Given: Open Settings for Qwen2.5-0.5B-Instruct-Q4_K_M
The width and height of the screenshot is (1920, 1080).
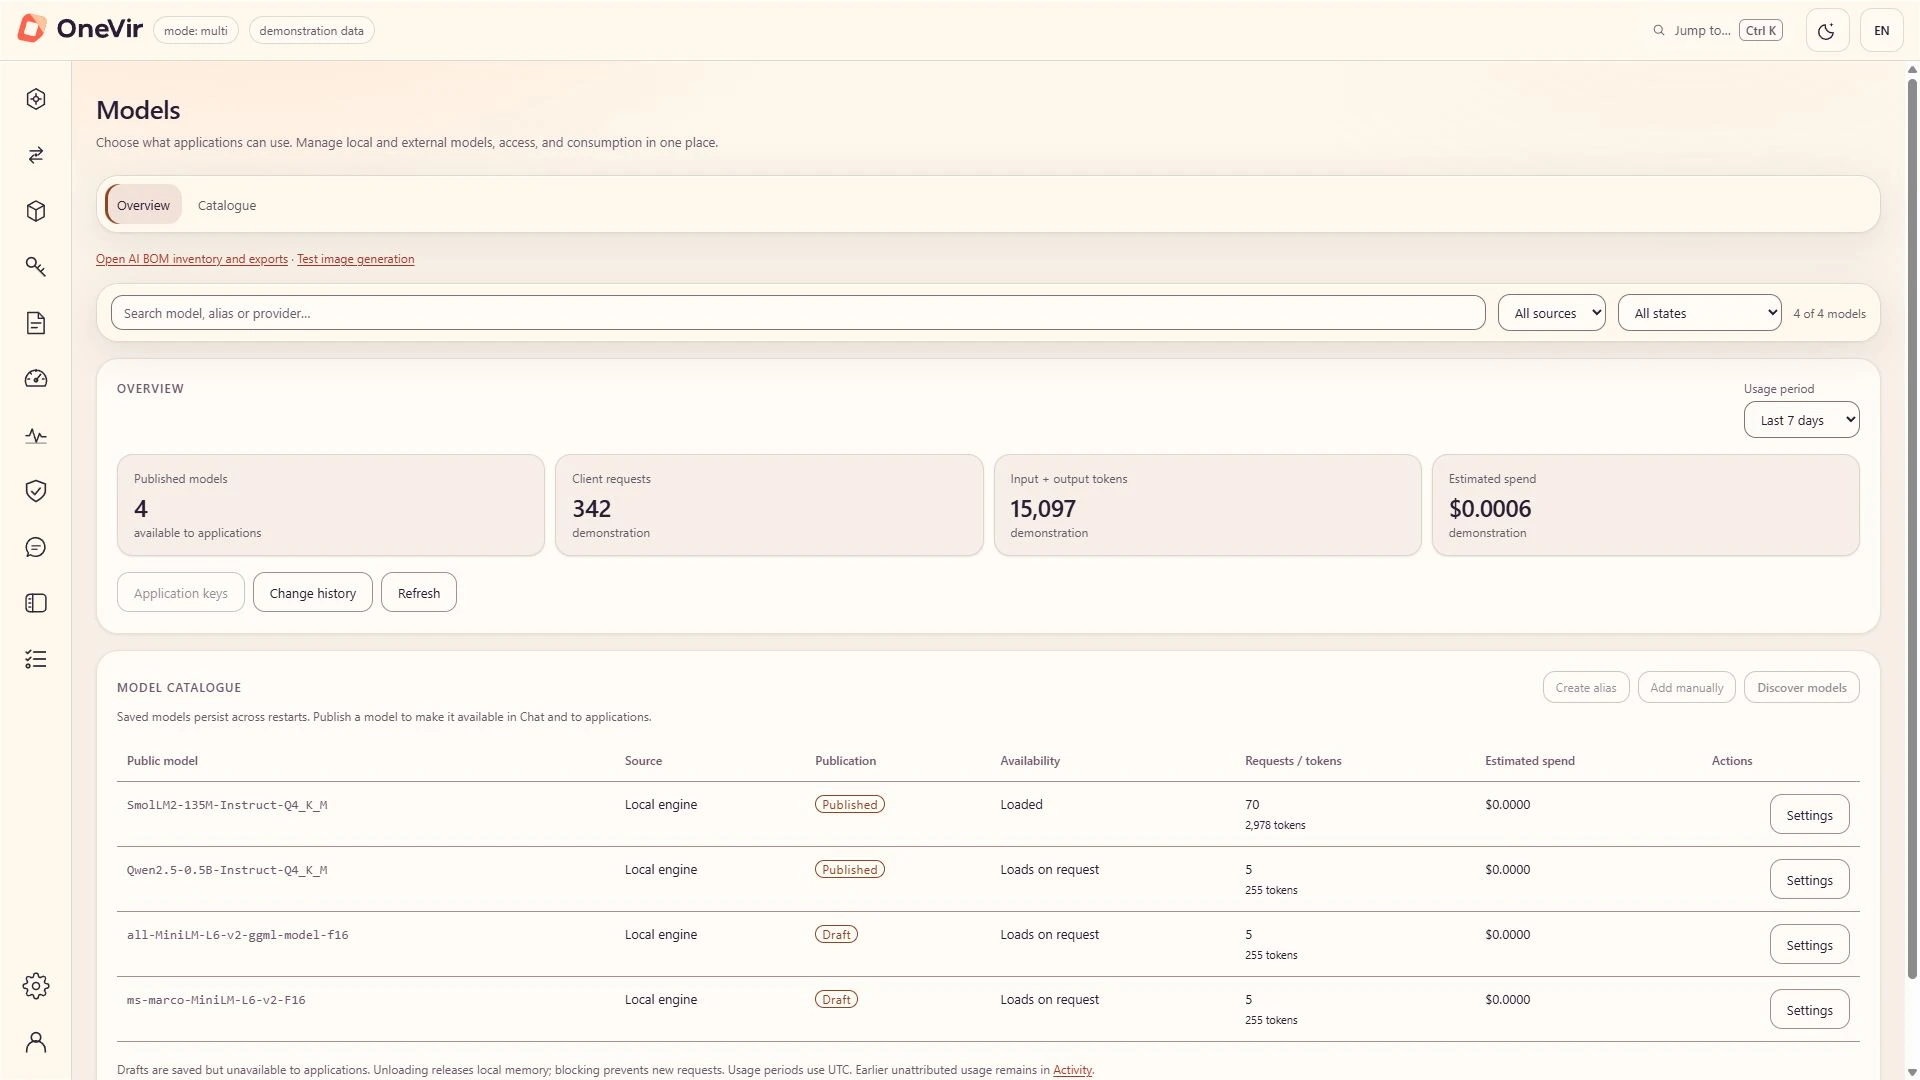Looking at the screenshot, I should (x=1810, y=880).
